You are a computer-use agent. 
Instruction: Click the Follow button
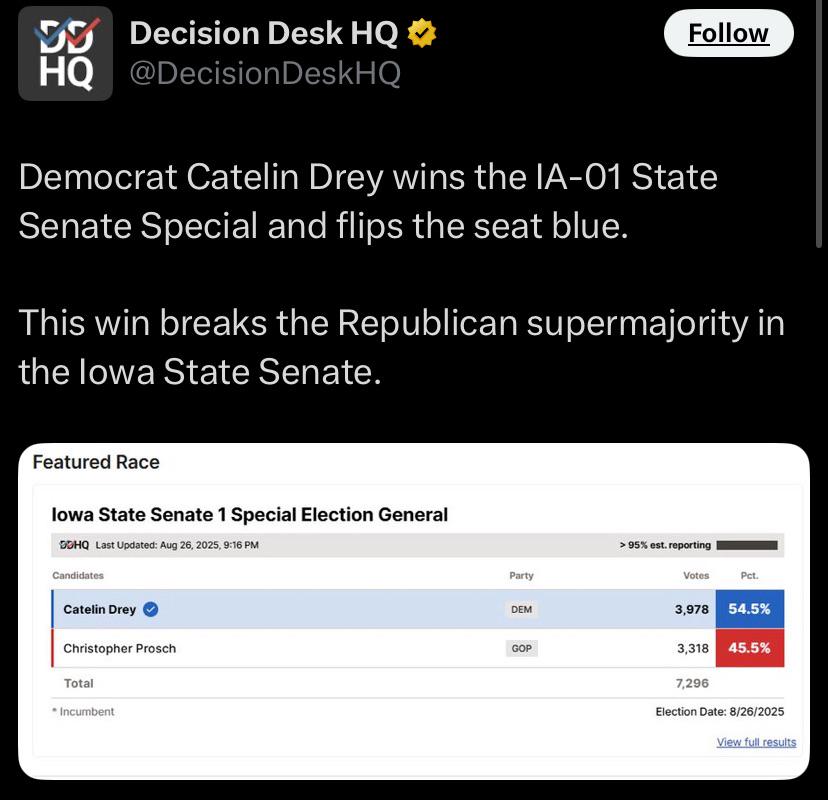click(x=729, y=34)
